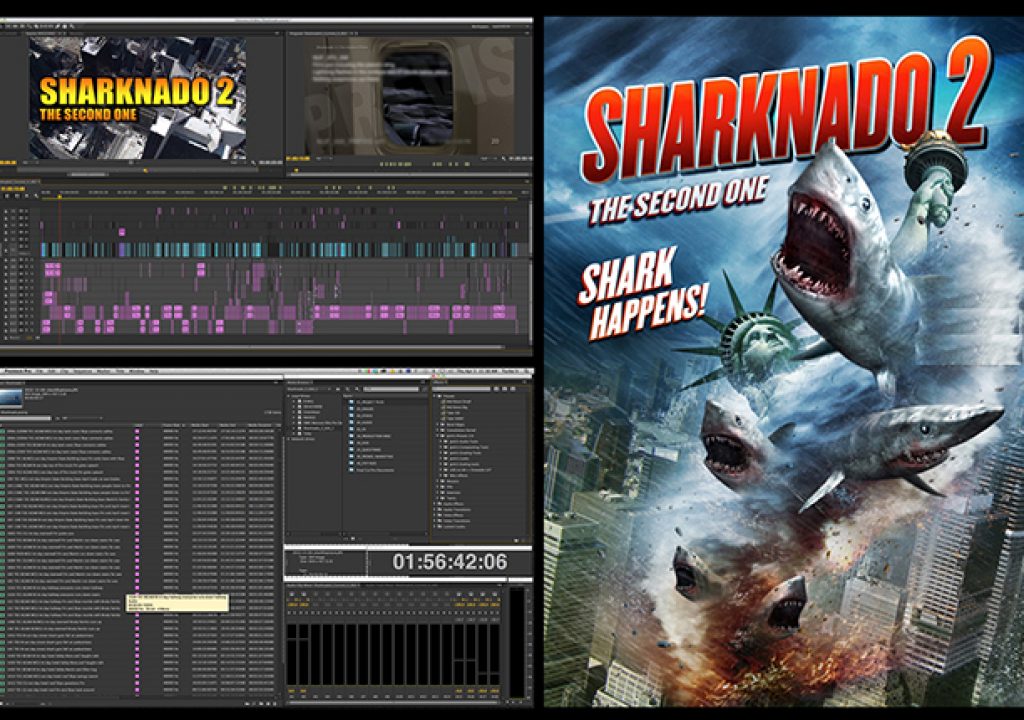Click the Program Monitor scrubber playhead

[x=296, y=170]
